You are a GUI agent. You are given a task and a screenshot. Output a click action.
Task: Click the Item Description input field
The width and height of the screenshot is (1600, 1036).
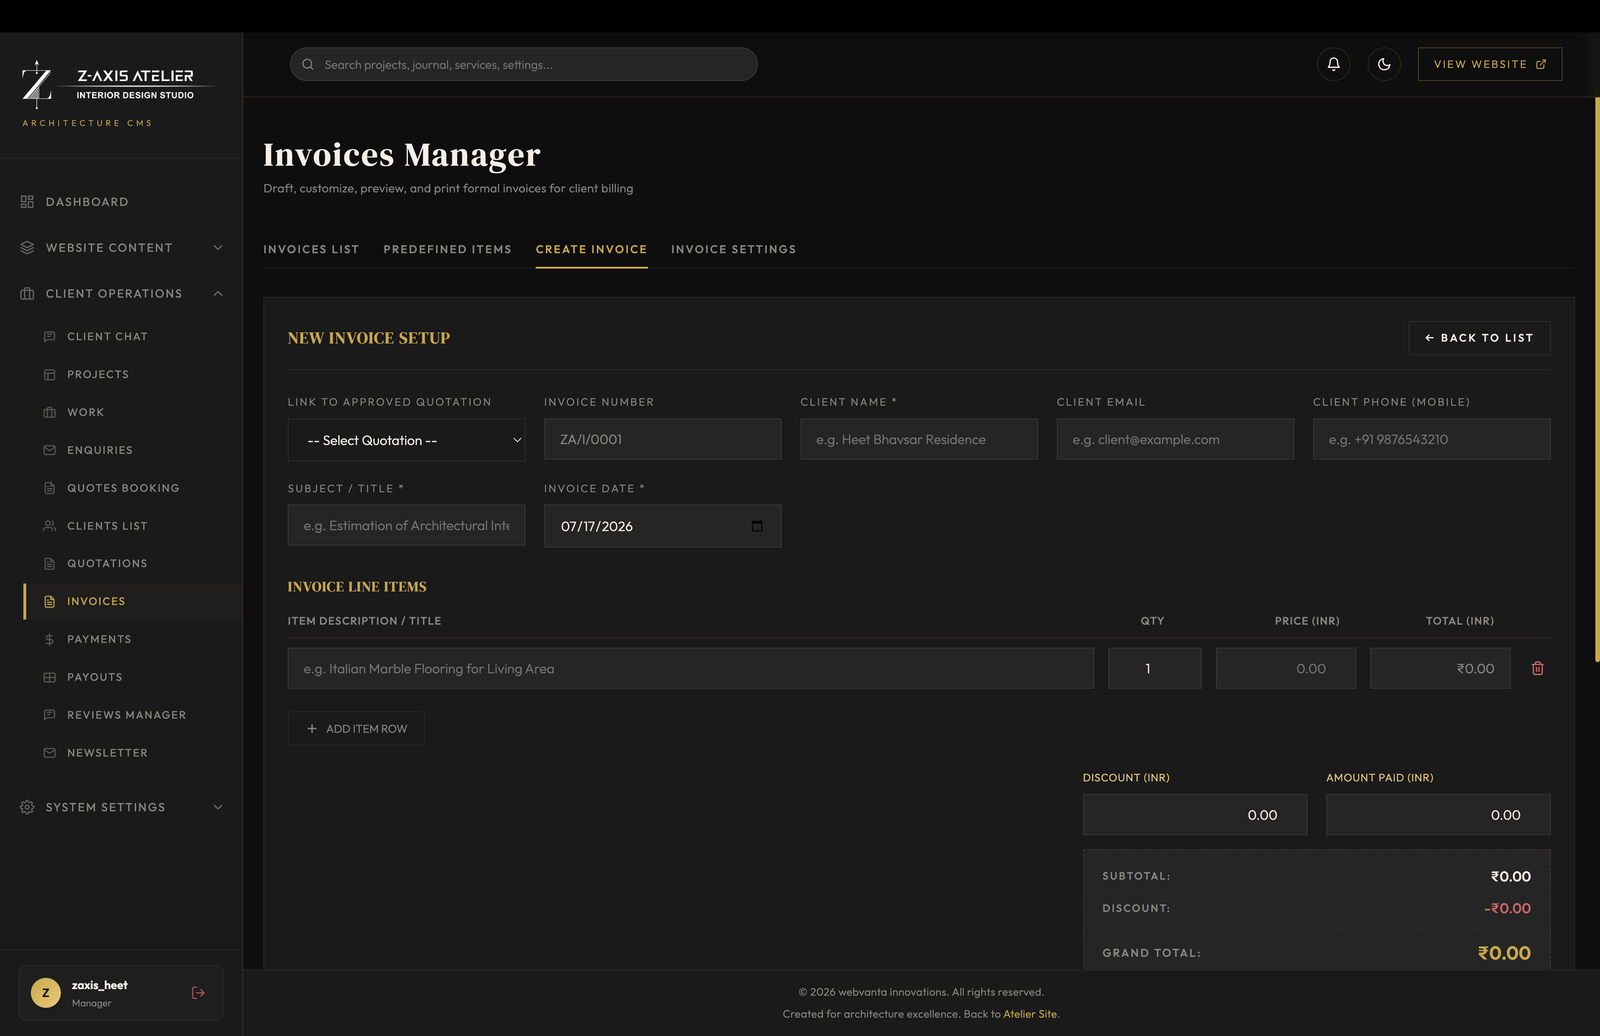691,668
